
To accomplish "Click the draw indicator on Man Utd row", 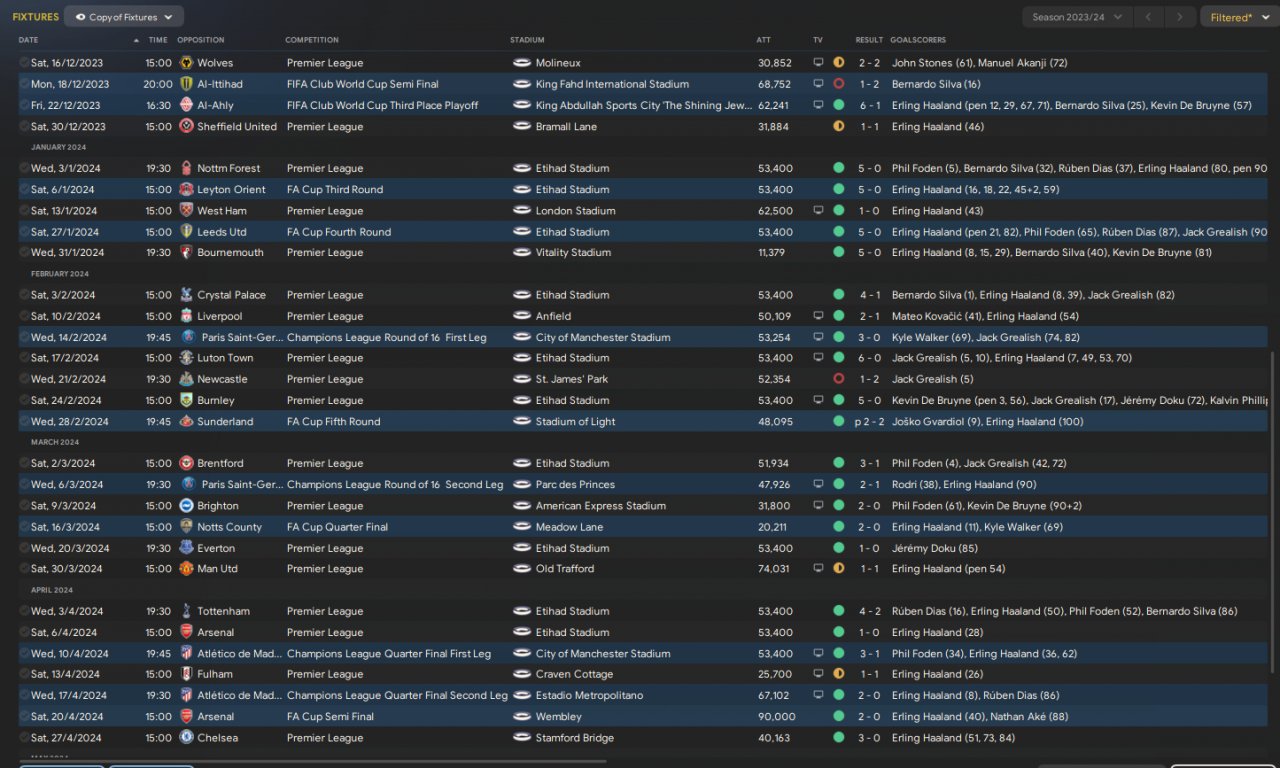I will tap(838, 569).
